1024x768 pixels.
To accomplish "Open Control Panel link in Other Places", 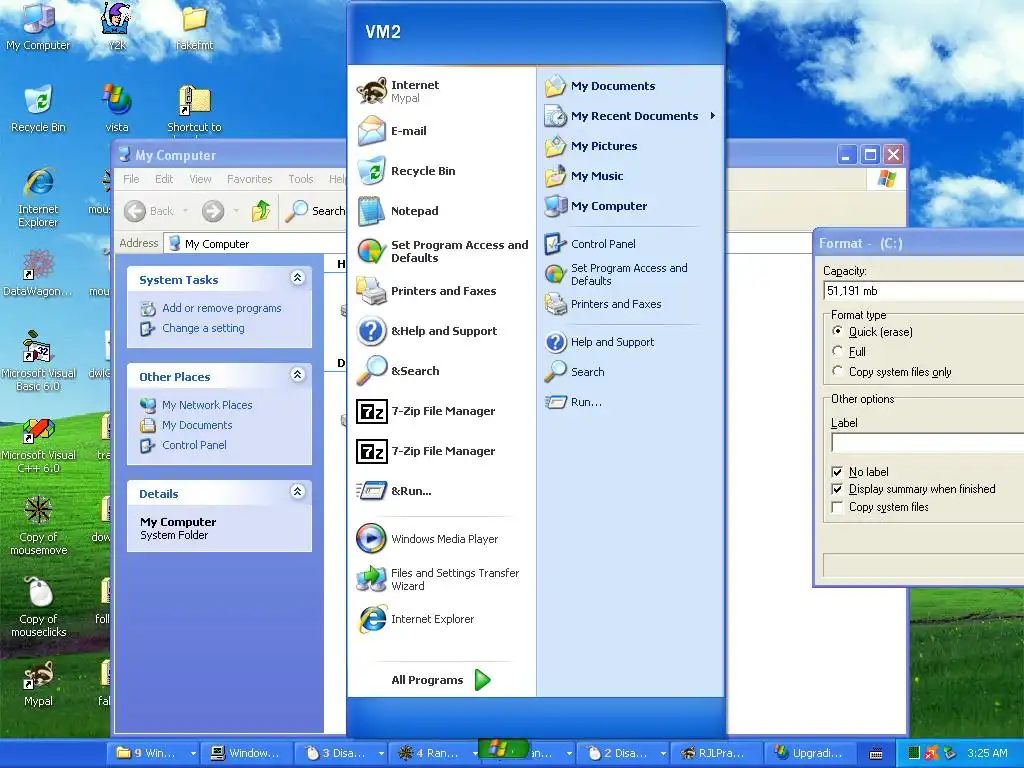I will point(195,445).
